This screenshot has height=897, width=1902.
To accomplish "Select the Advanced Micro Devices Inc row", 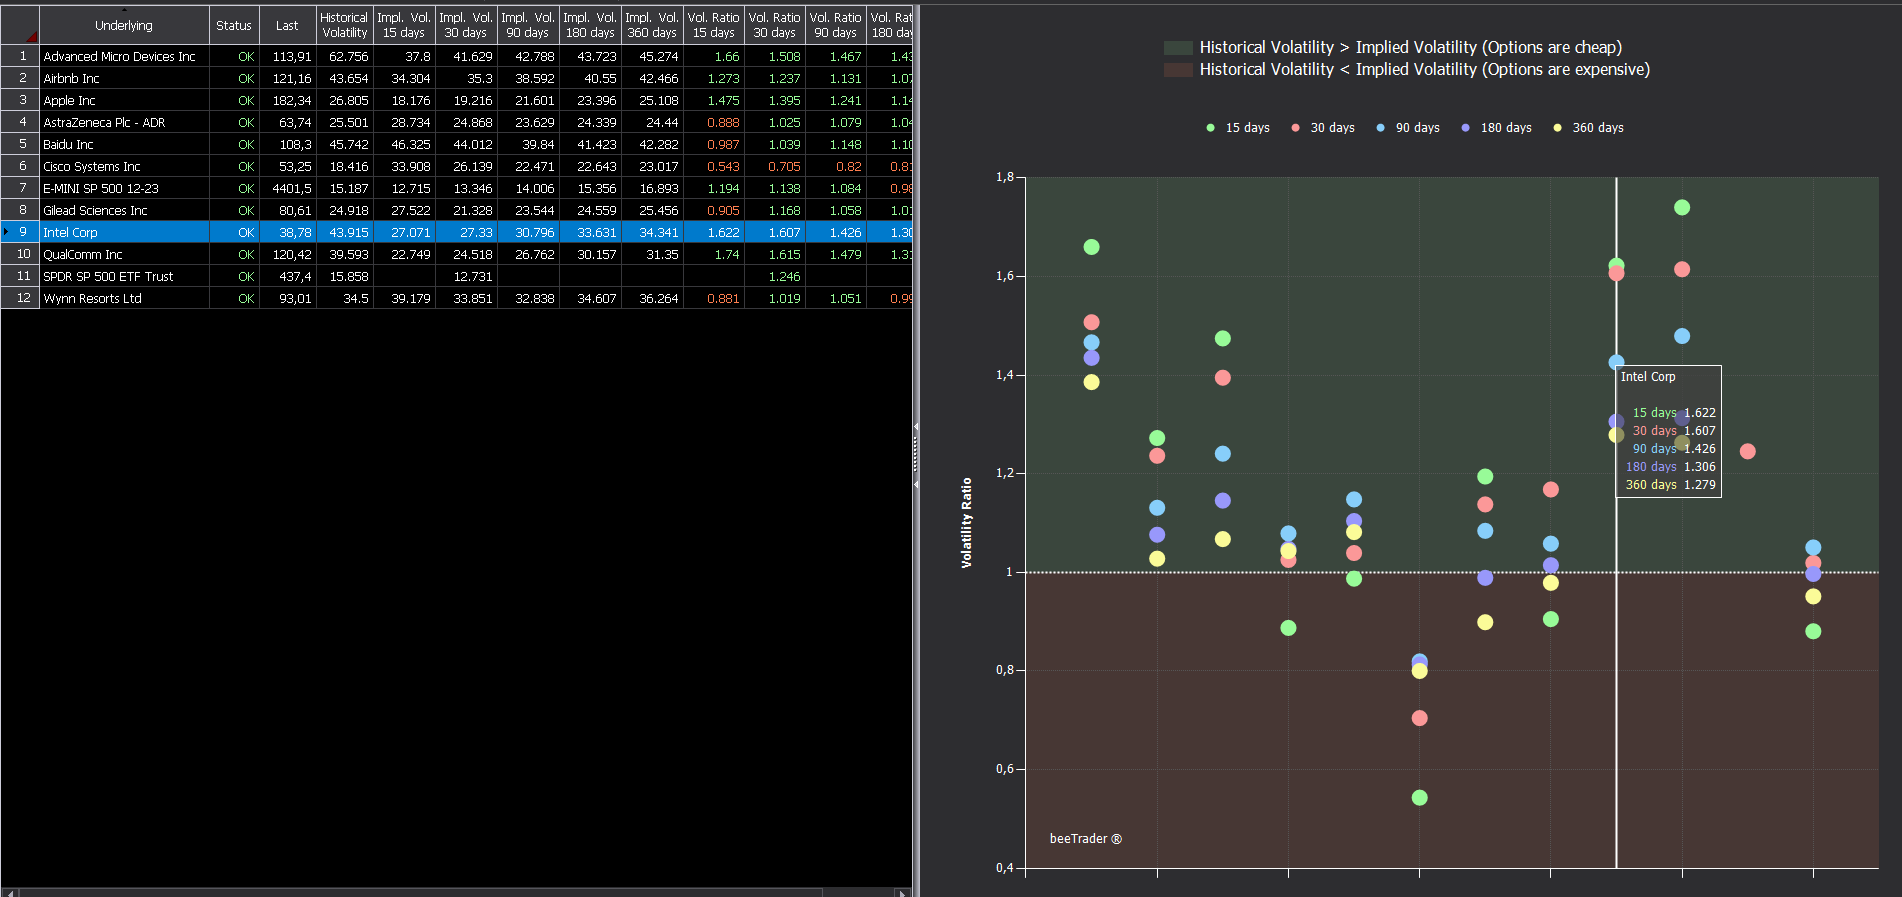I will [456, 56].
